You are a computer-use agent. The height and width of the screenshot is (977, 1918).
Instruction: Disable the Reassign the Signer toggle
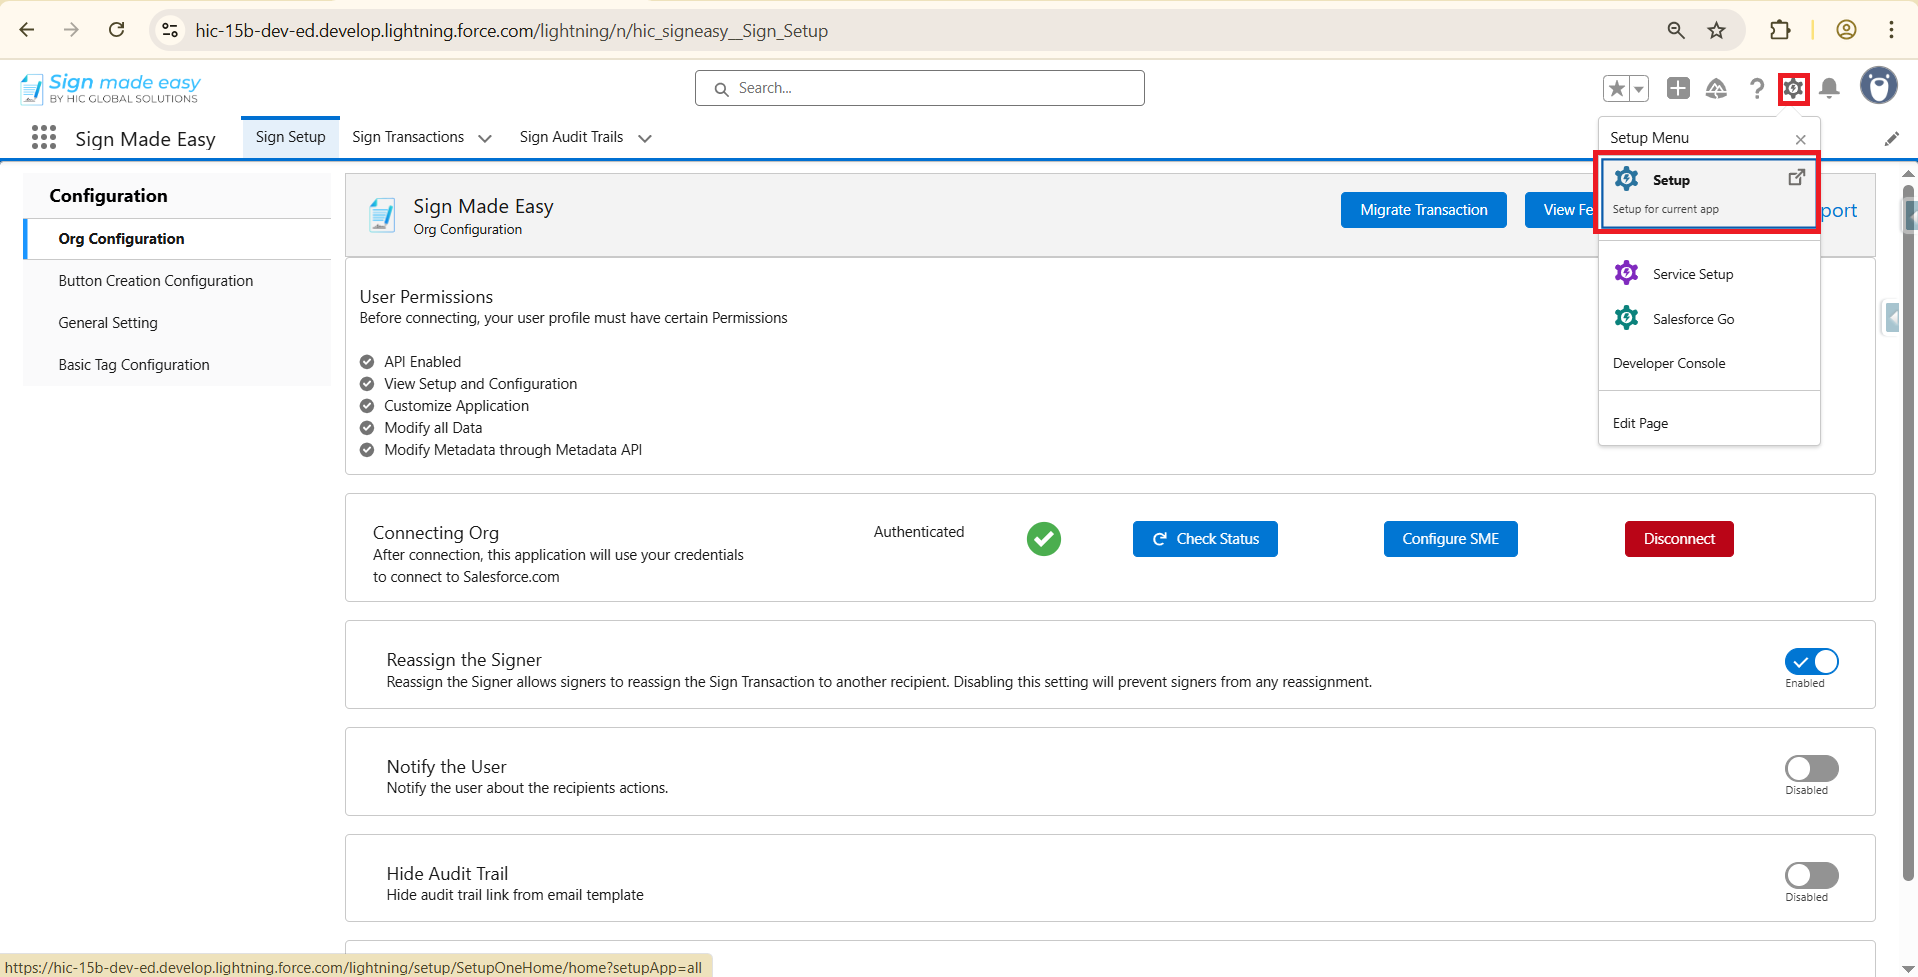(x=1811, y=662)
